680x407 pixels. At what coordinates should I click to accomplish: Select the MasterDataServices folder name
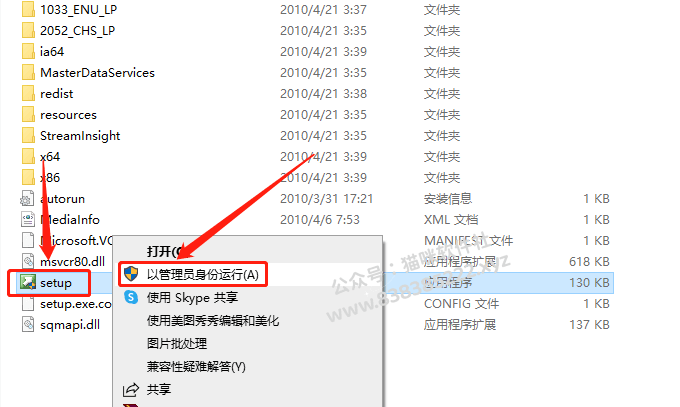[x=98, y=73]
